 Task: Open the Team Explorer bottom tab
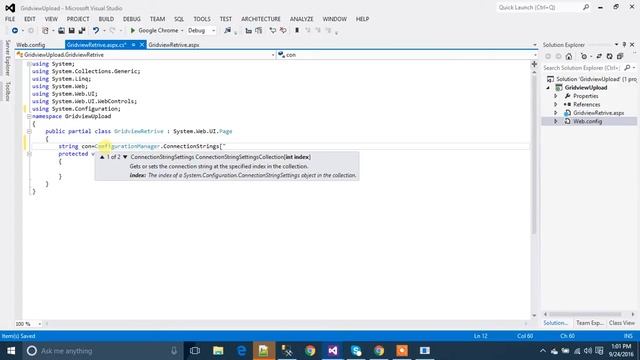click(589, 323)
